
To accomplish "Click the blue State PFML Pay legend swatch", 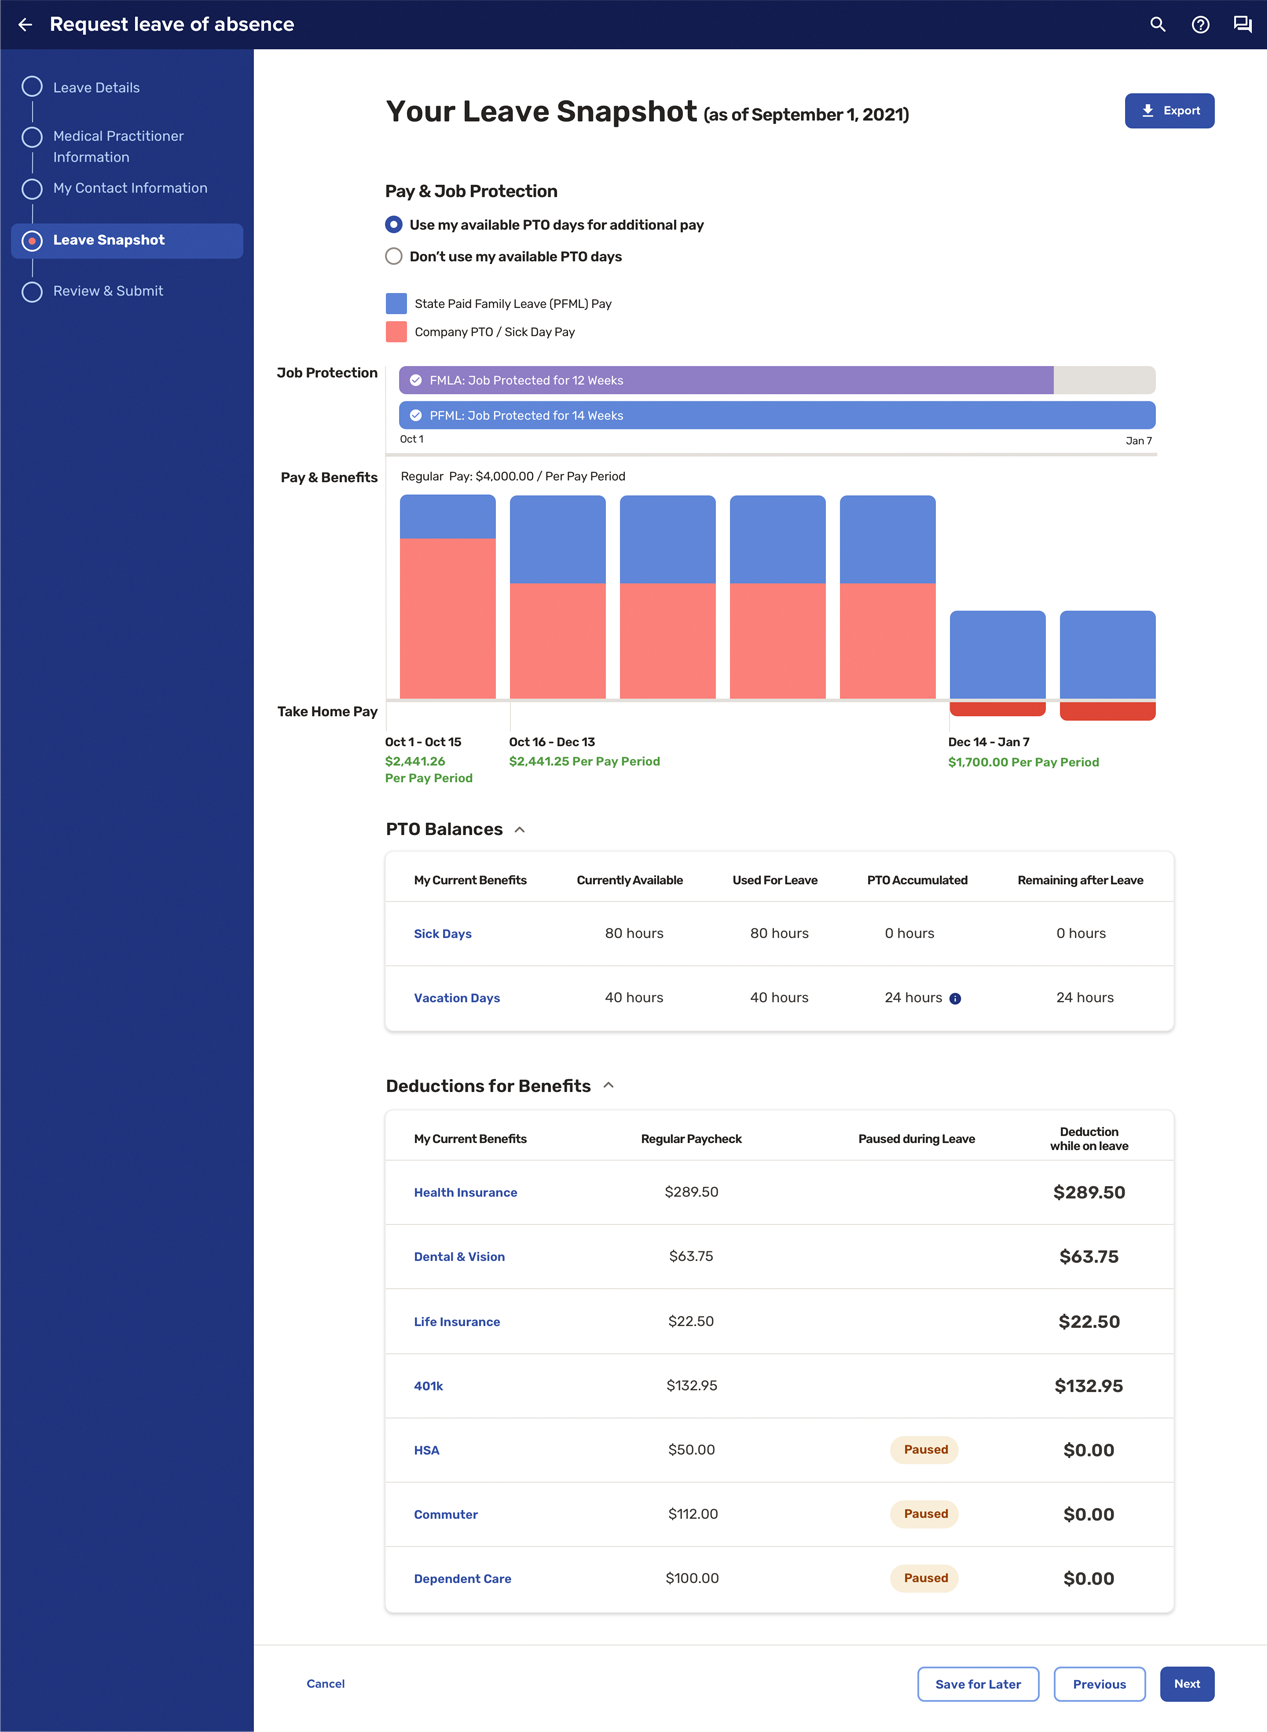I will [396, 304].
